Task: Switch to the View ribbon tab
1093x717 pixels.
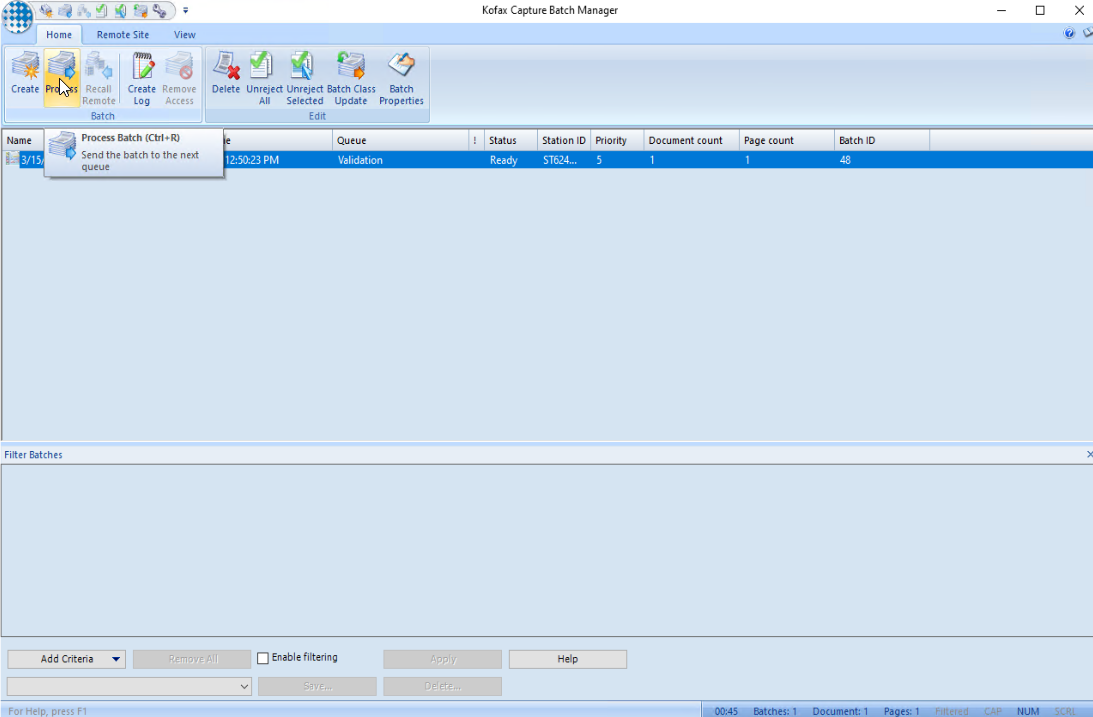Action: tap(185, 35)
